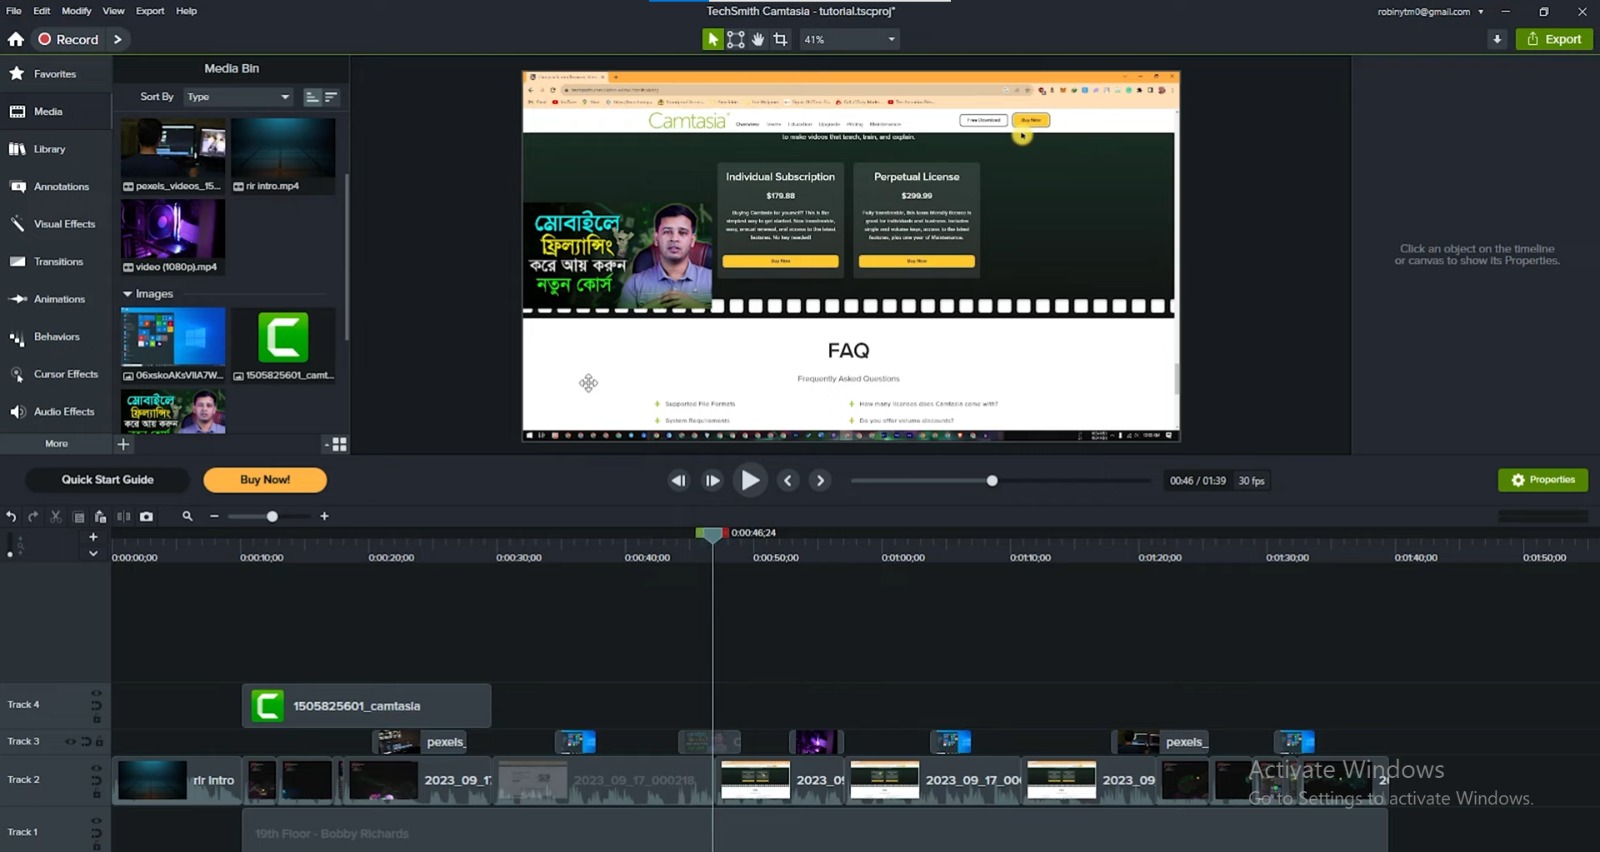1600x852 pixels.
Task: Collapse the Images group in Media Bin
Action: tap(127, 294)
